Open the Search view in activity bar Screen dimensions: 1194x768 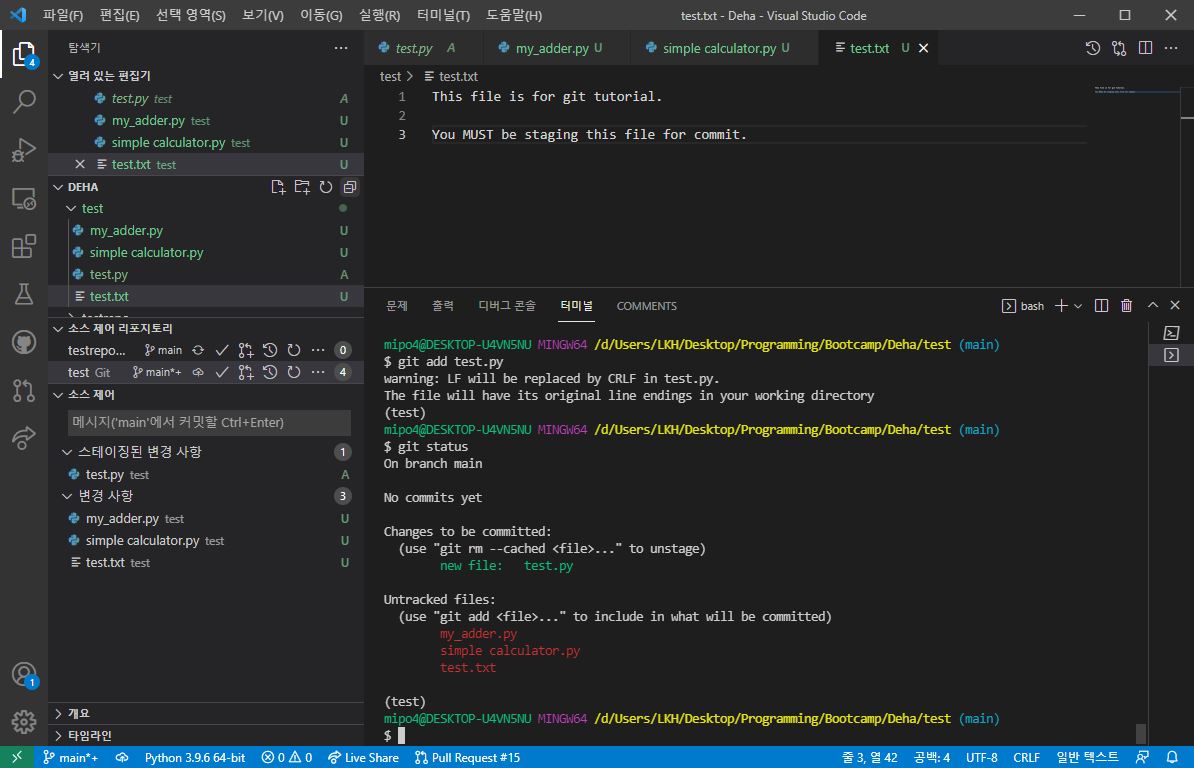[x=24, y=101]
